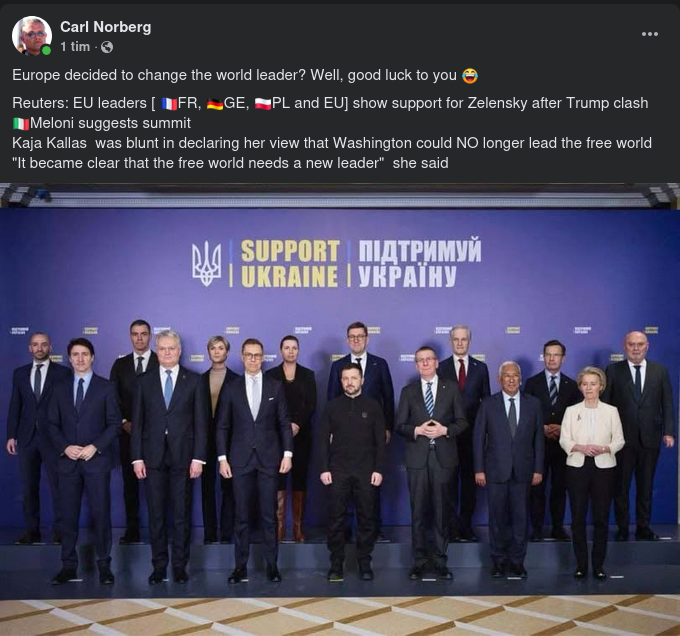Viewport: 680px width, 636px height.
Task: Open the Carl Norberg name link
Action: tap(105, 27)
